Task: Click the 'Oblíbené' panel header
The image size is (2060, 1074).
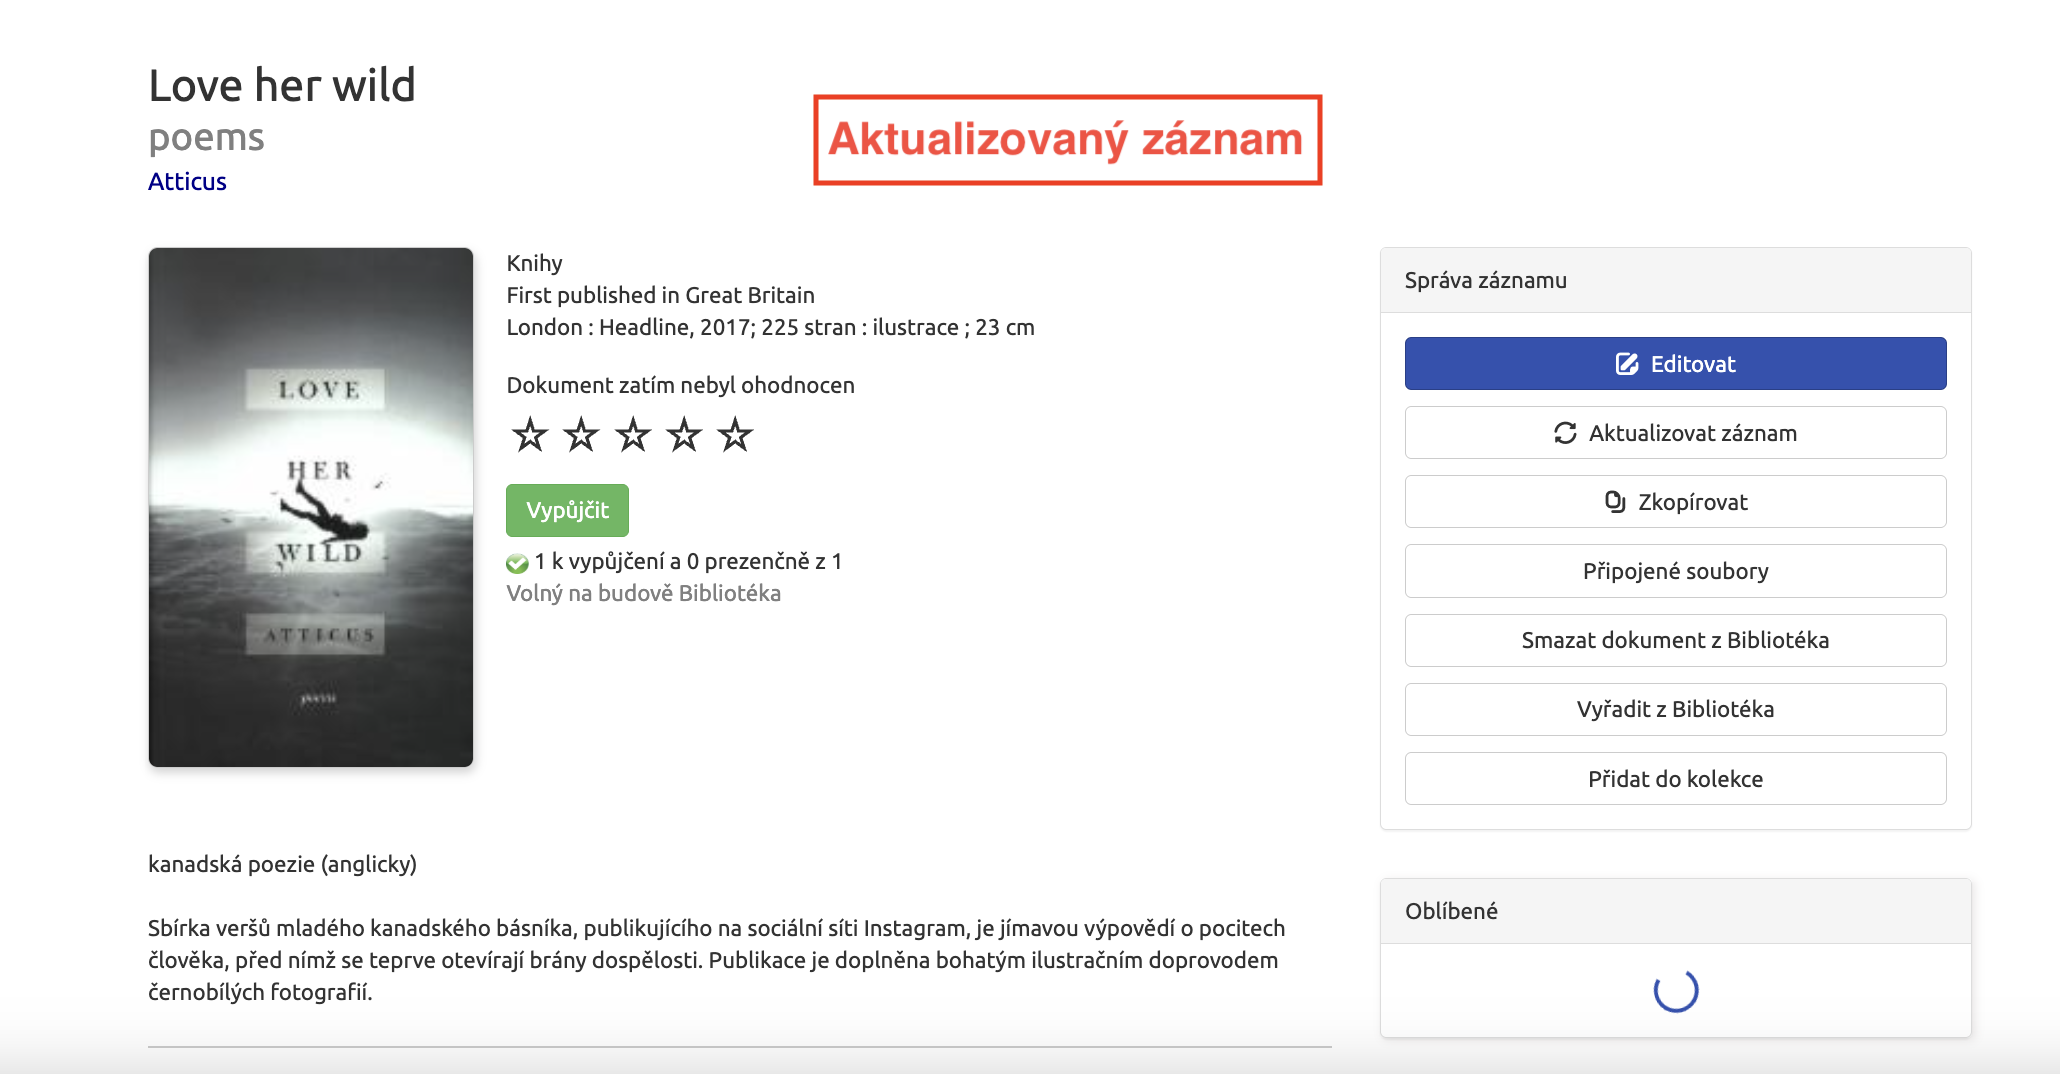Action: pos(1675,911)
